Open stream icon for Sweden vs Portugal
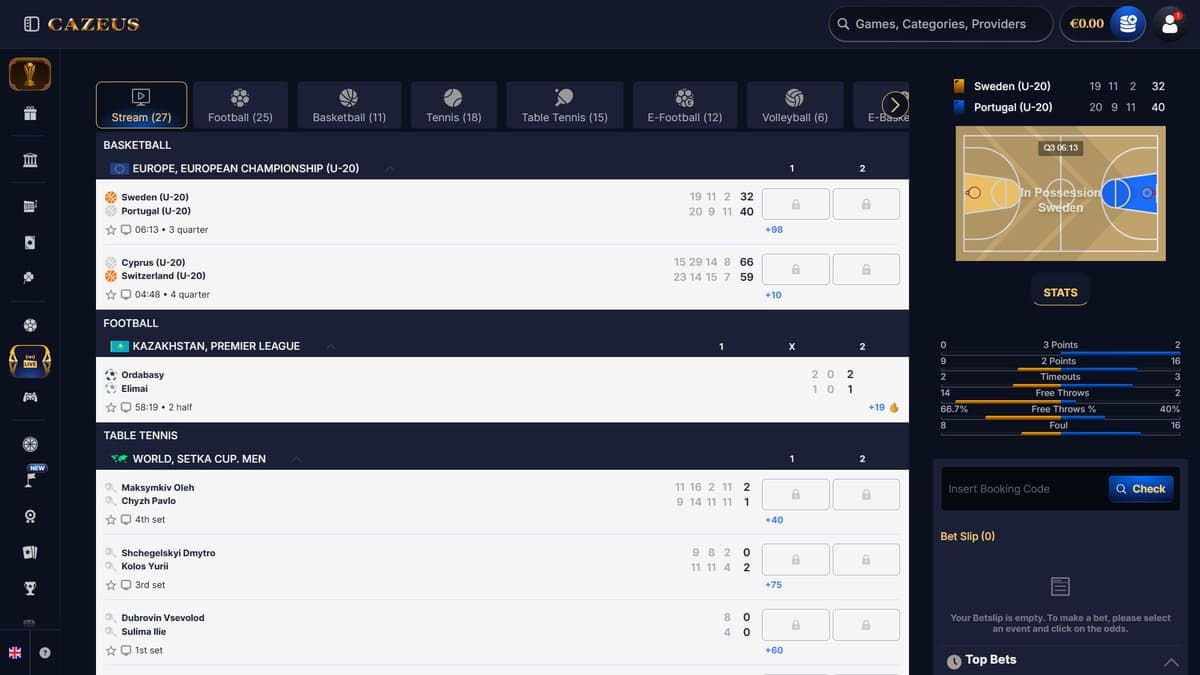The image size is (1200, 675). (126, 230)
